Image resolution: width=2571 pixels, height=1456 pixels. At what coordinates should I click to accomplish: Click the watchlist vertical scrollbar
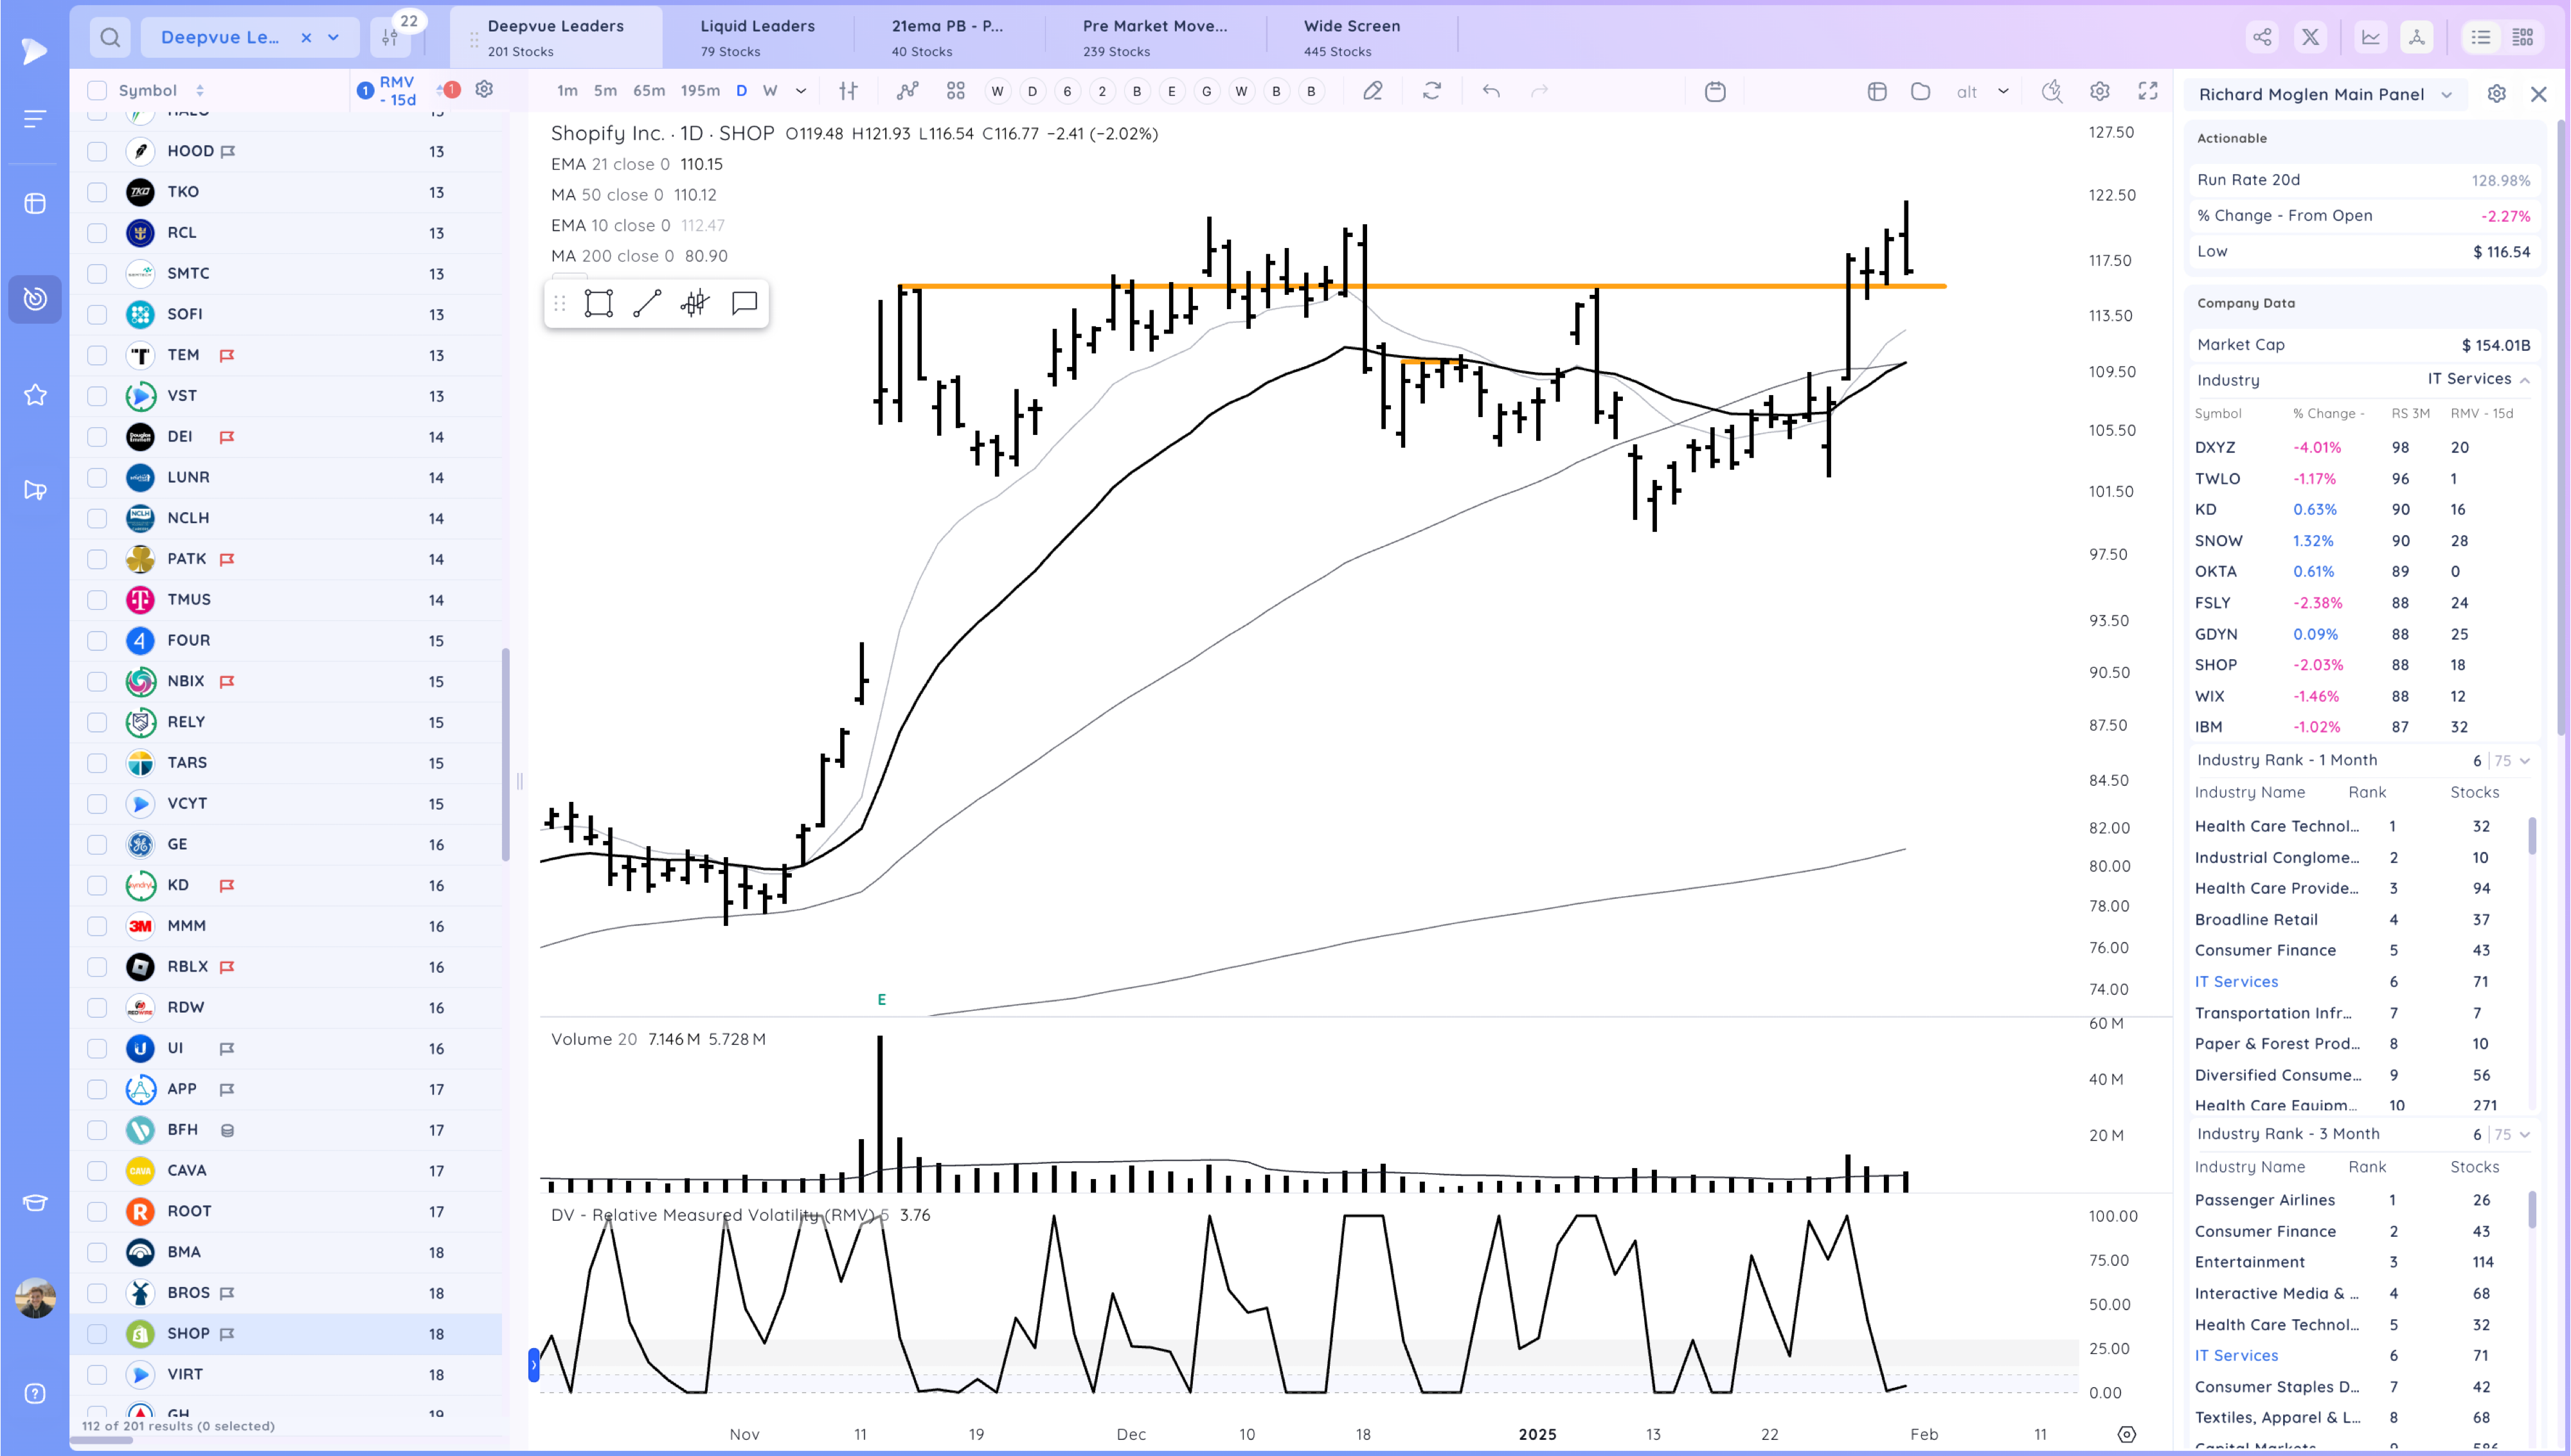506,754
